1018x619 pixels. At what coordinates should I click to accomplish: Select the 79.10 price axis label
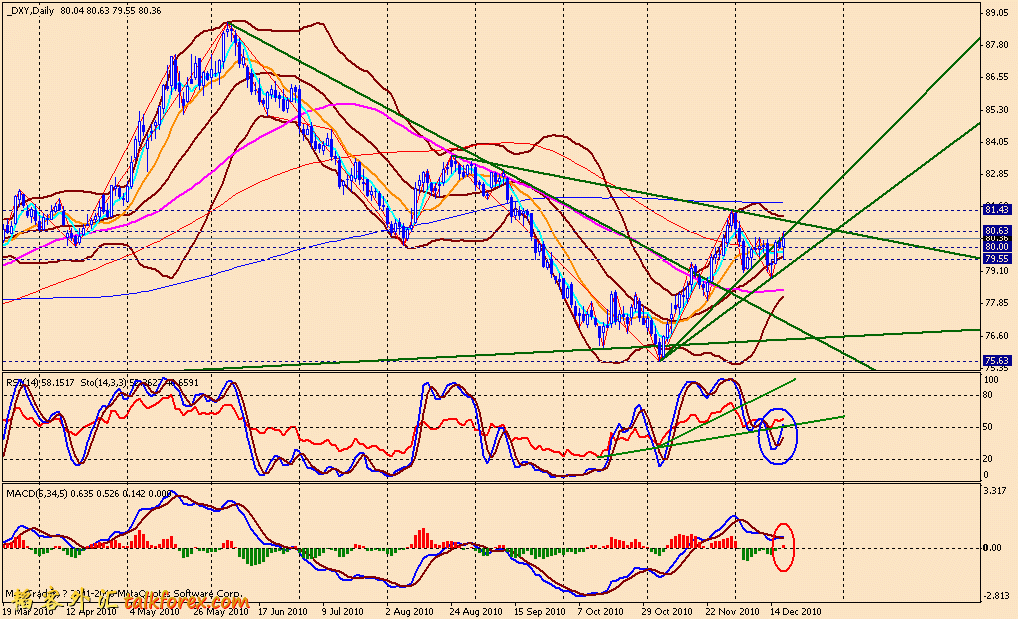(996, 271)
